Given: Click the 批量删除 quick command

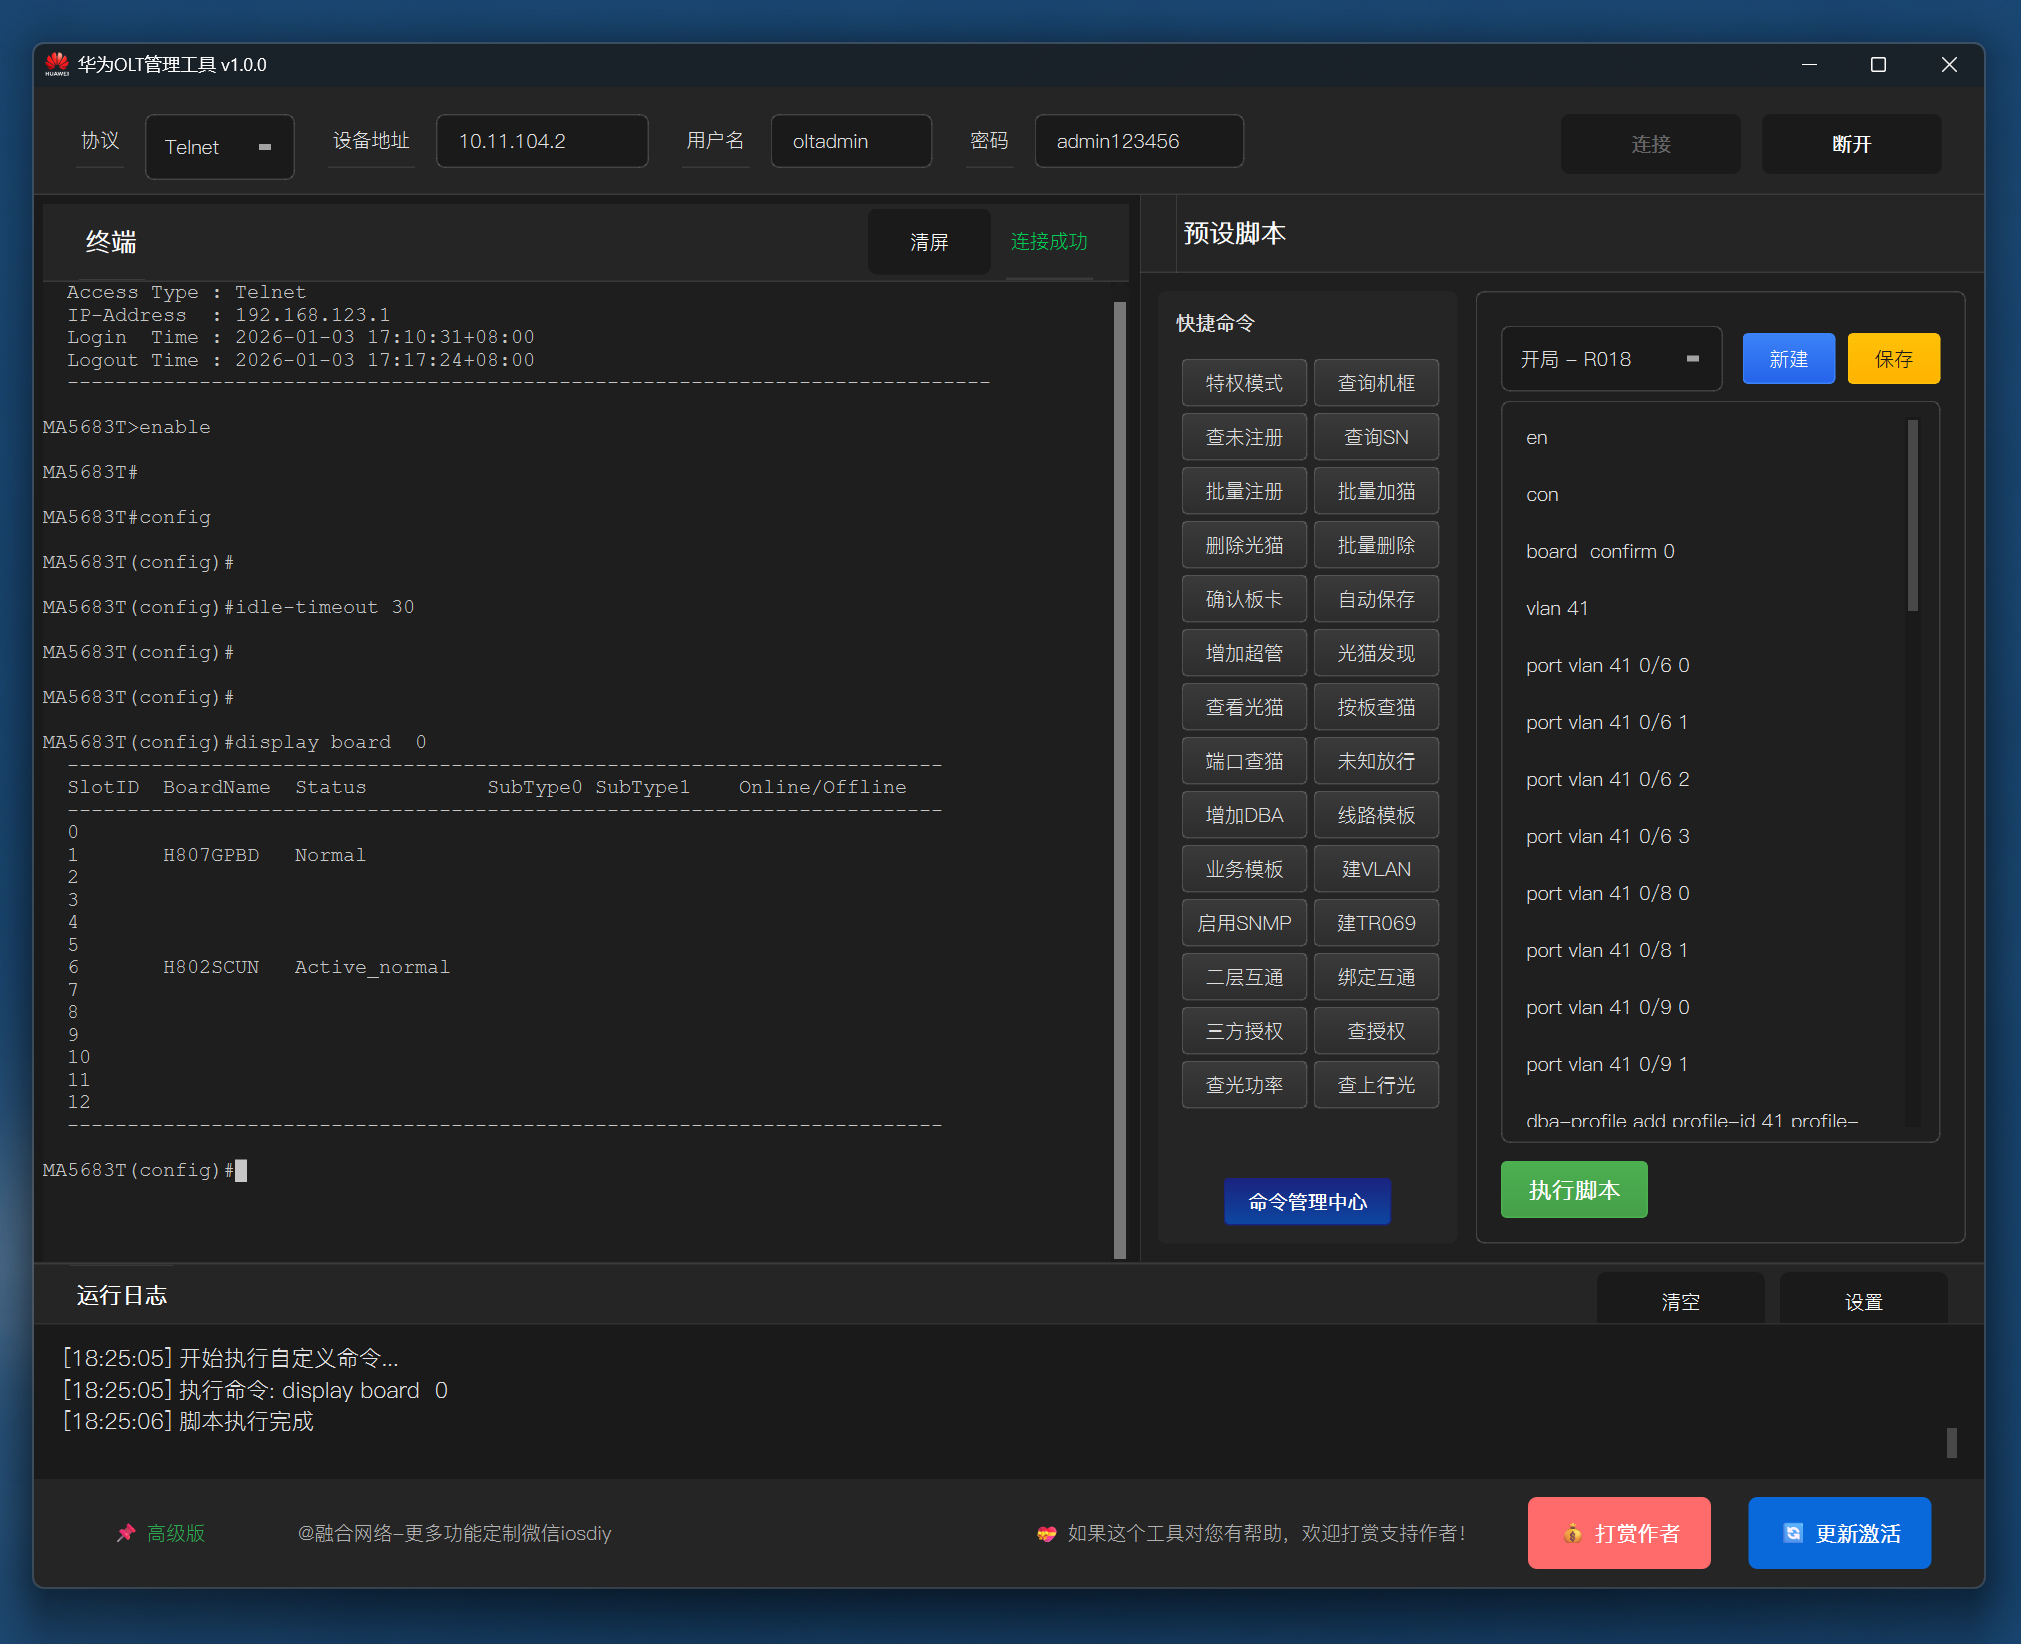Looking at the screenshot, I should (1376, 545).
